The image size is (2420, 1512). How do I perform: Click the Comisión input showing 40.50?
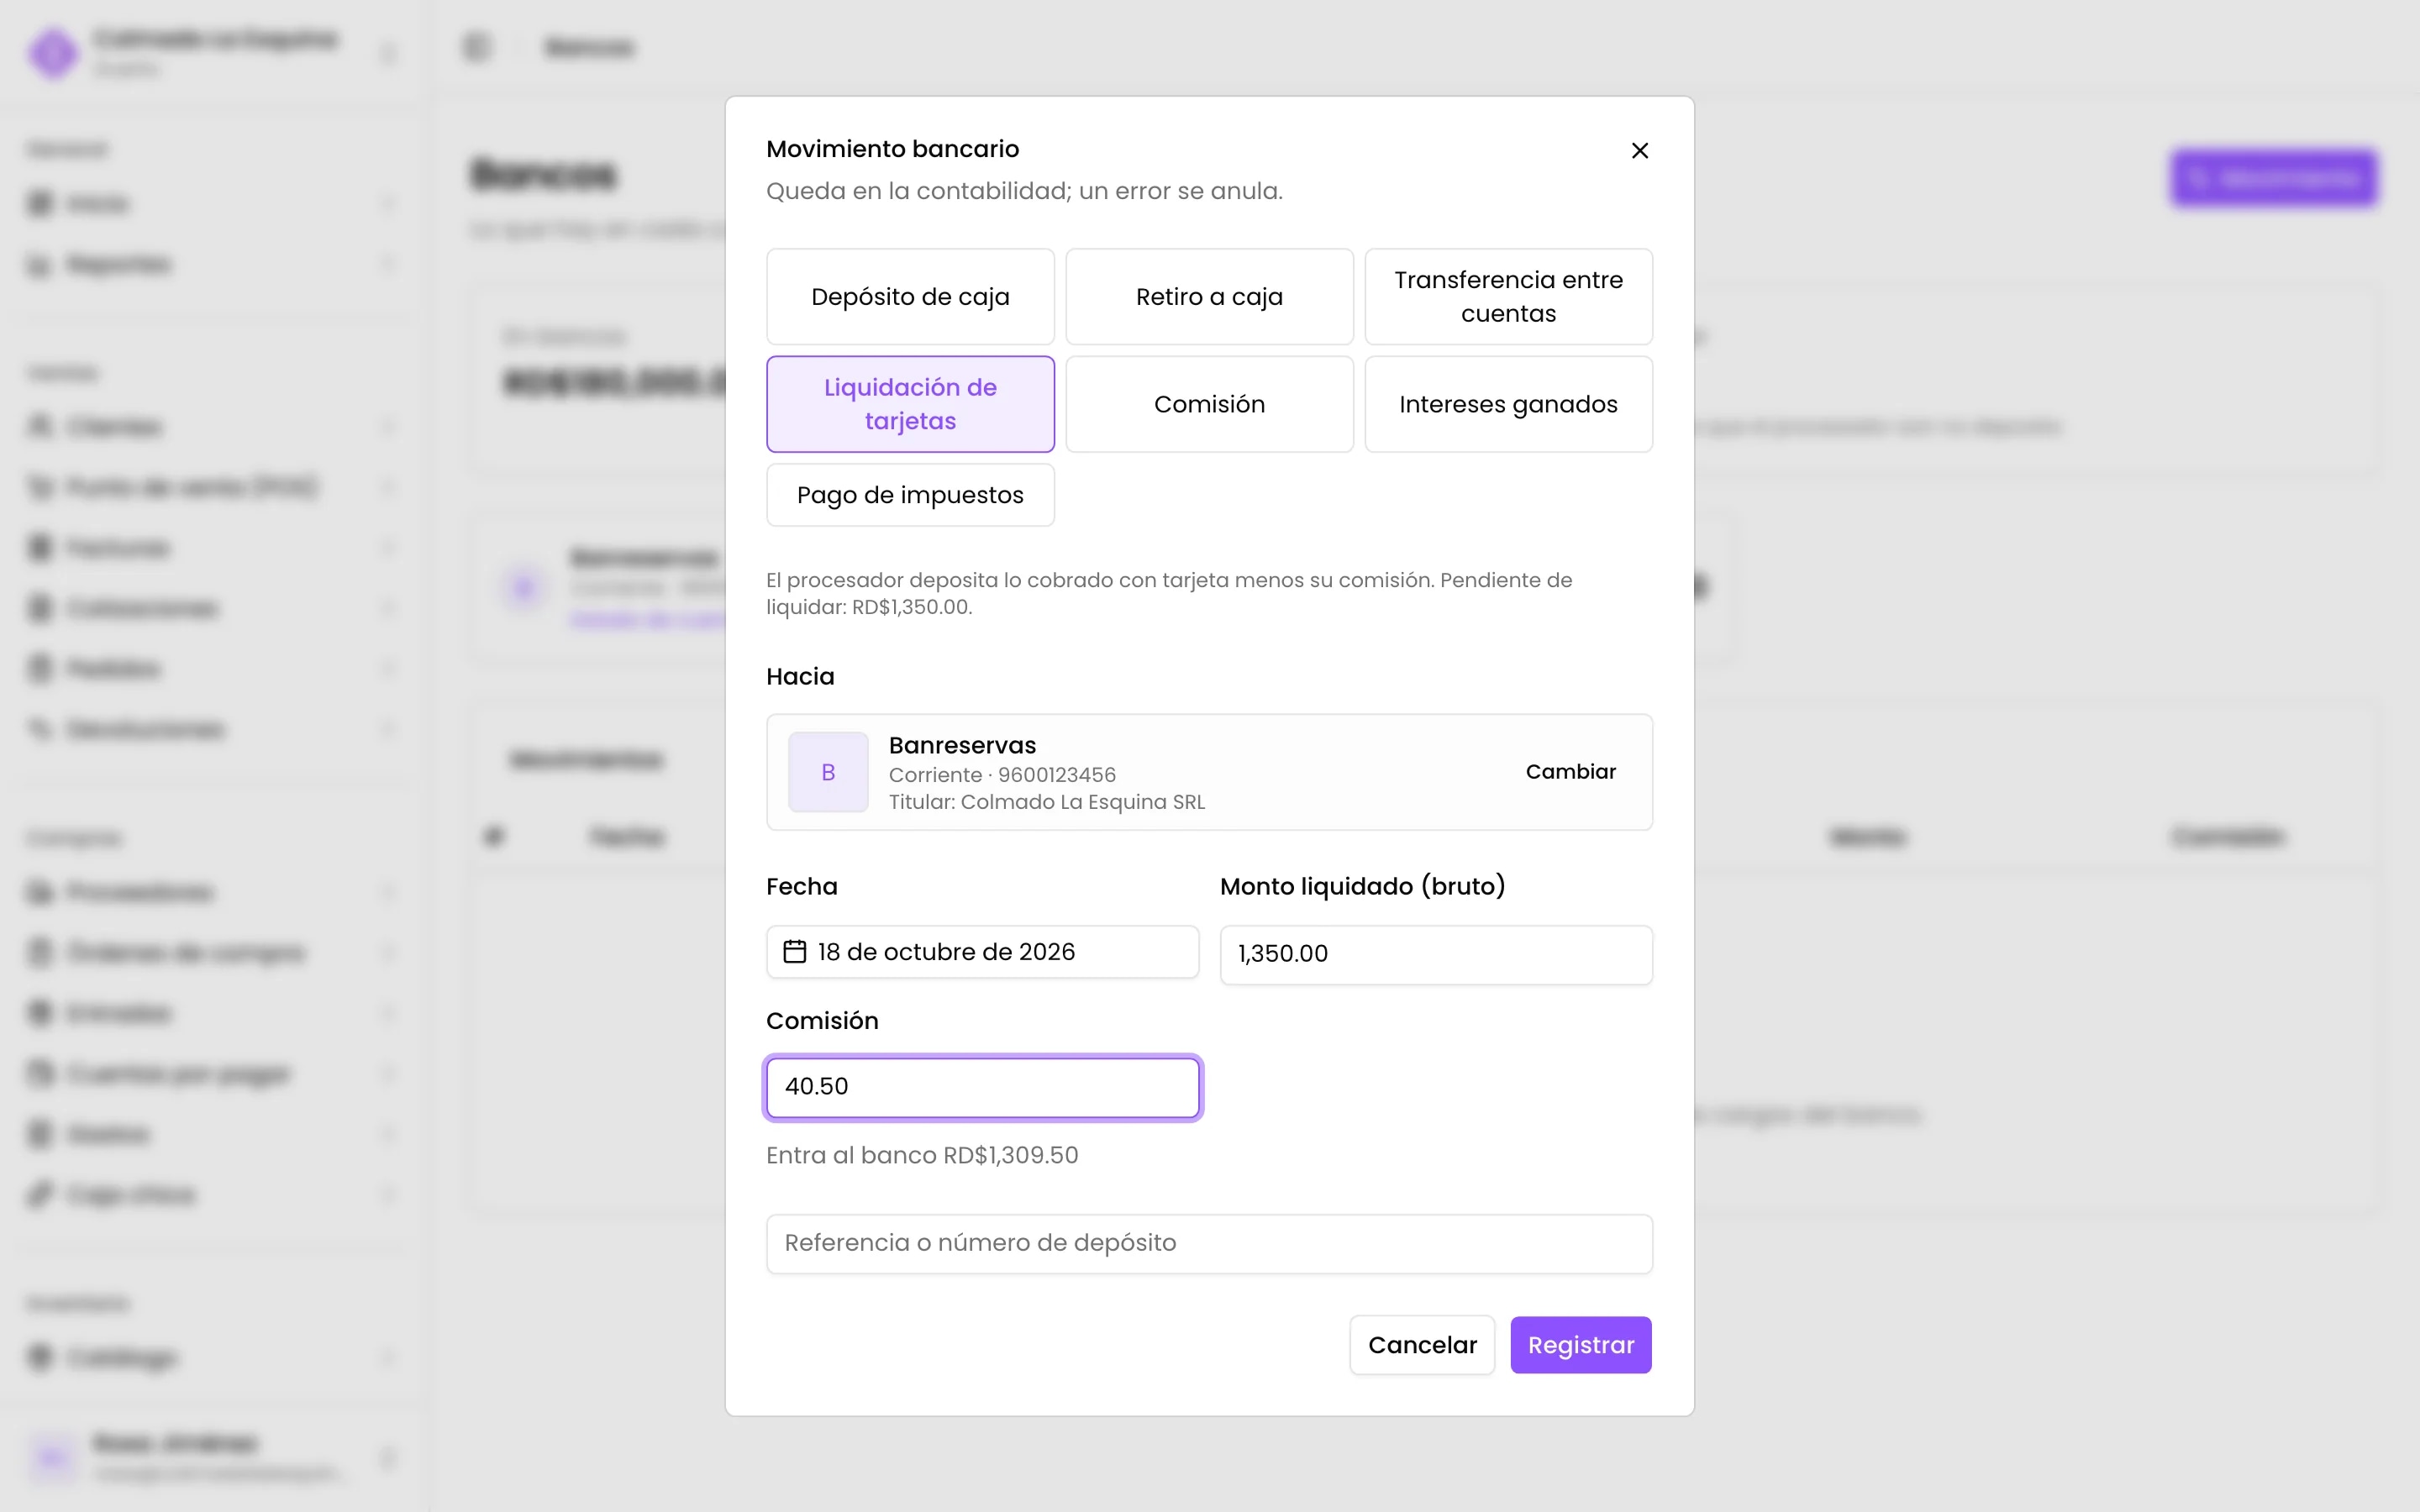coord(982,1087)
